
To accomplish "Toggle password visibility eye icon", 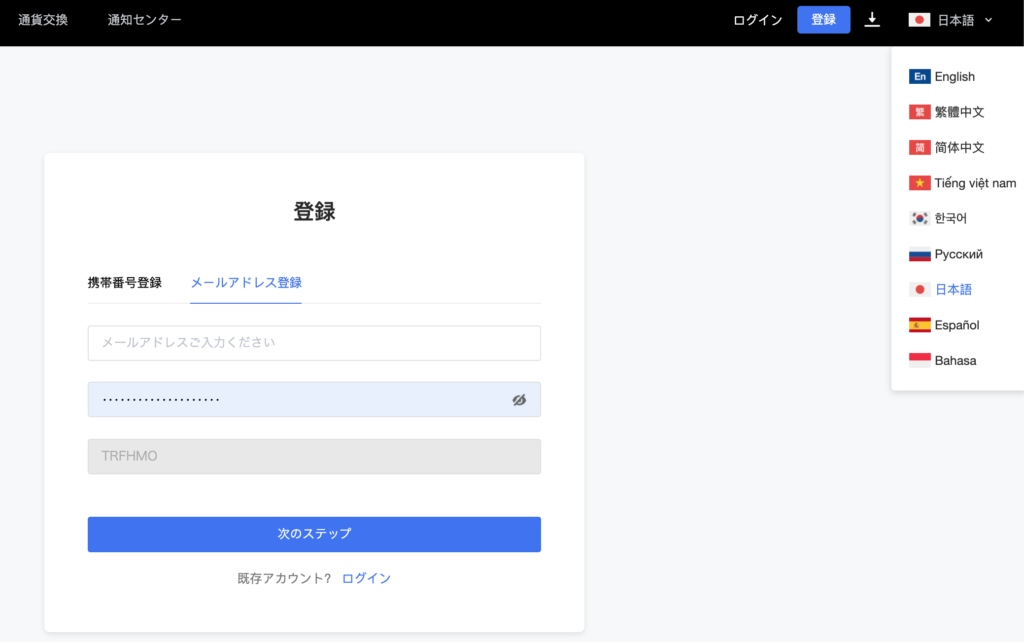I will pos(519,400).
